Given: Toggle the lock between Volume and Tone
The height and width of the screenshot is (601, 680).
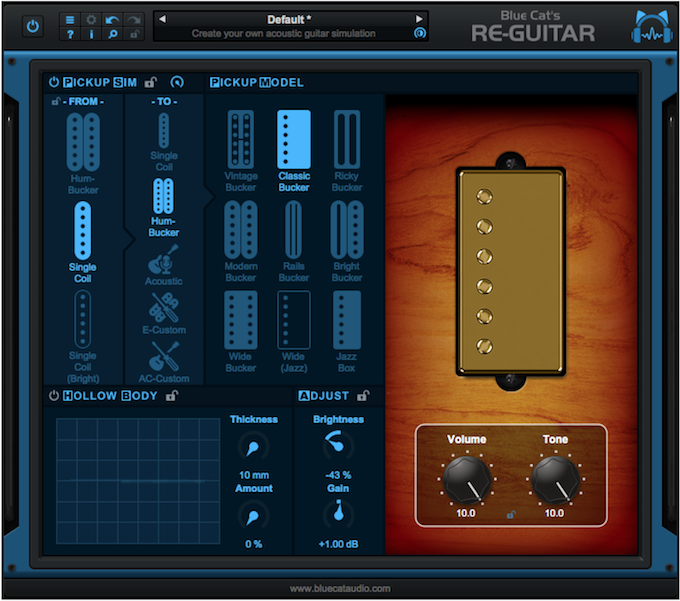Looking at the screenshot, I should click(x=511, y=515).
